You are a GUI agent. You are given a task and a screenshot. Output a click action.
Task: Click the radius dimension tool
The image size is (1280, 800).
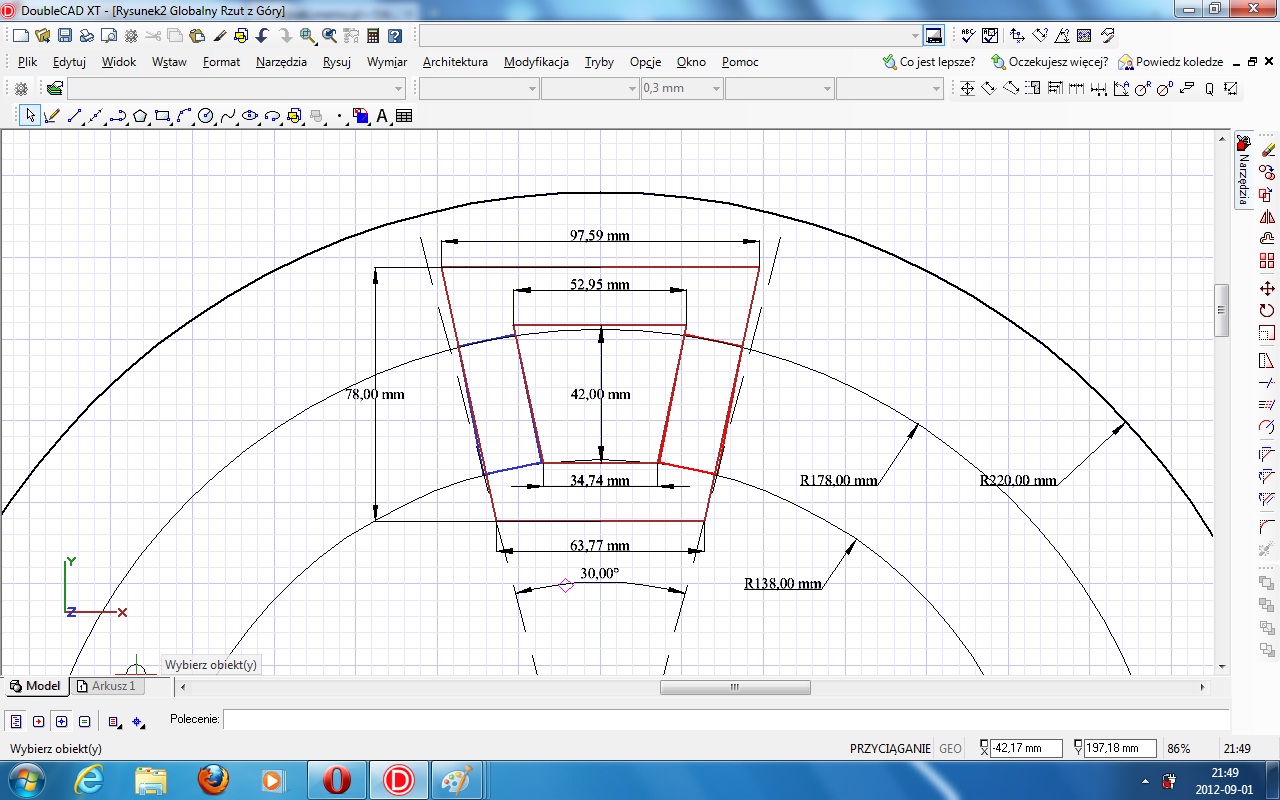coord(1142,89)
